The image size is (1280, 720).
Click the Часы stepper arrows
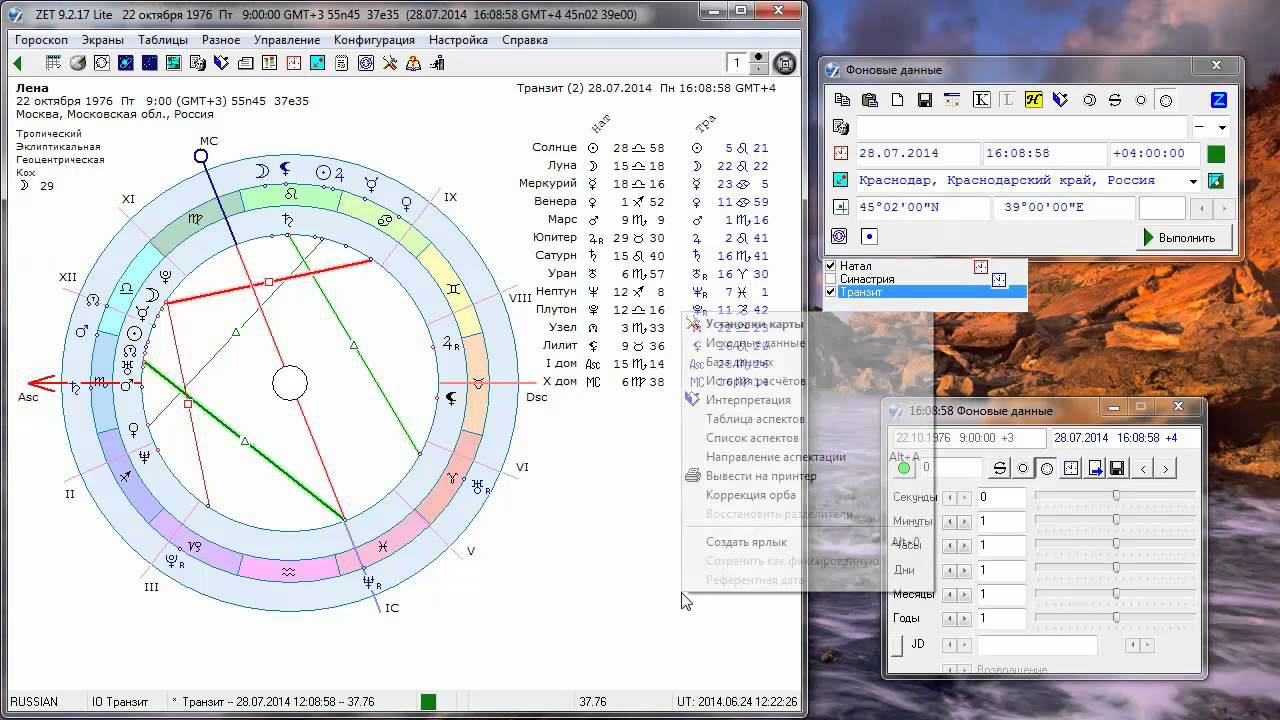(x=957, y=546)
